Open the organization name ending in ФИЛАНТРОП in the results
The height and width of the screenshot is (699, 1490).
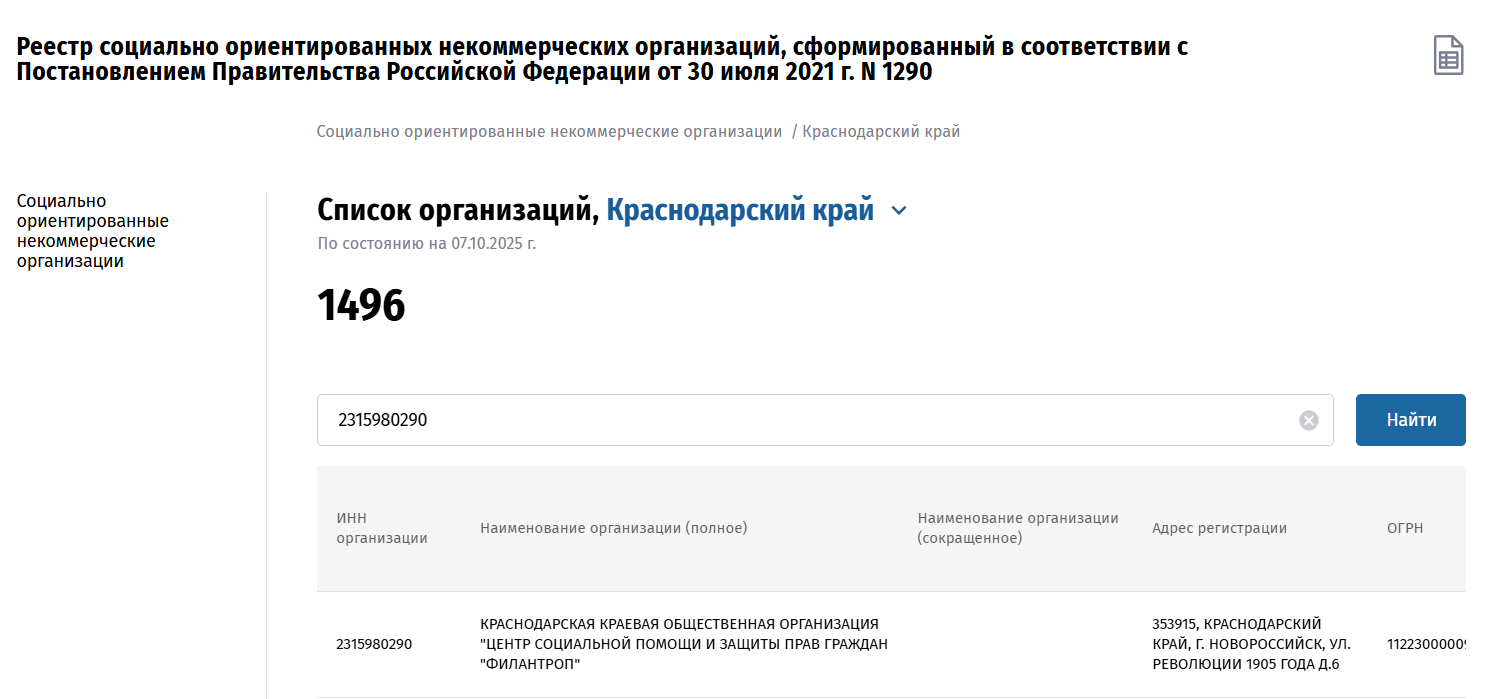[x=683, y=644]
